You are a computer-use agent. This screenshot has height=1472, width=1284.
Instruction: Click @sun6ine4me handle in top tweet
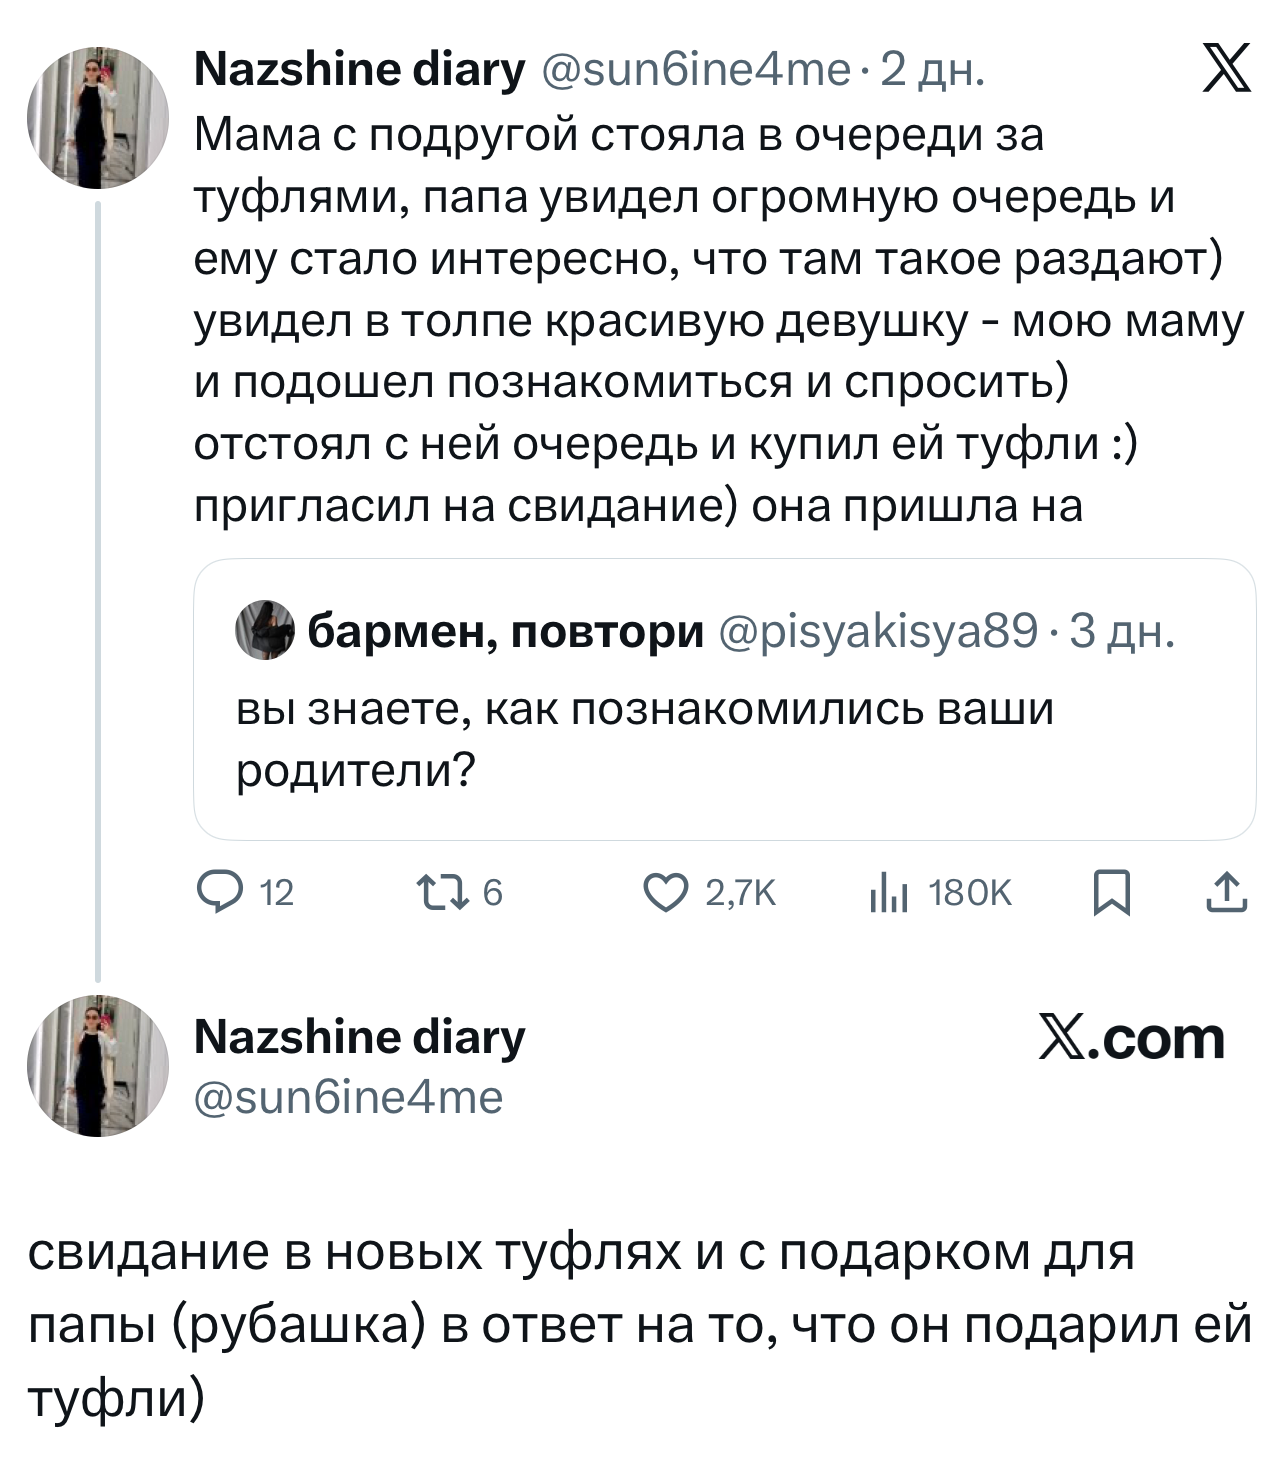tap(696, 70)
